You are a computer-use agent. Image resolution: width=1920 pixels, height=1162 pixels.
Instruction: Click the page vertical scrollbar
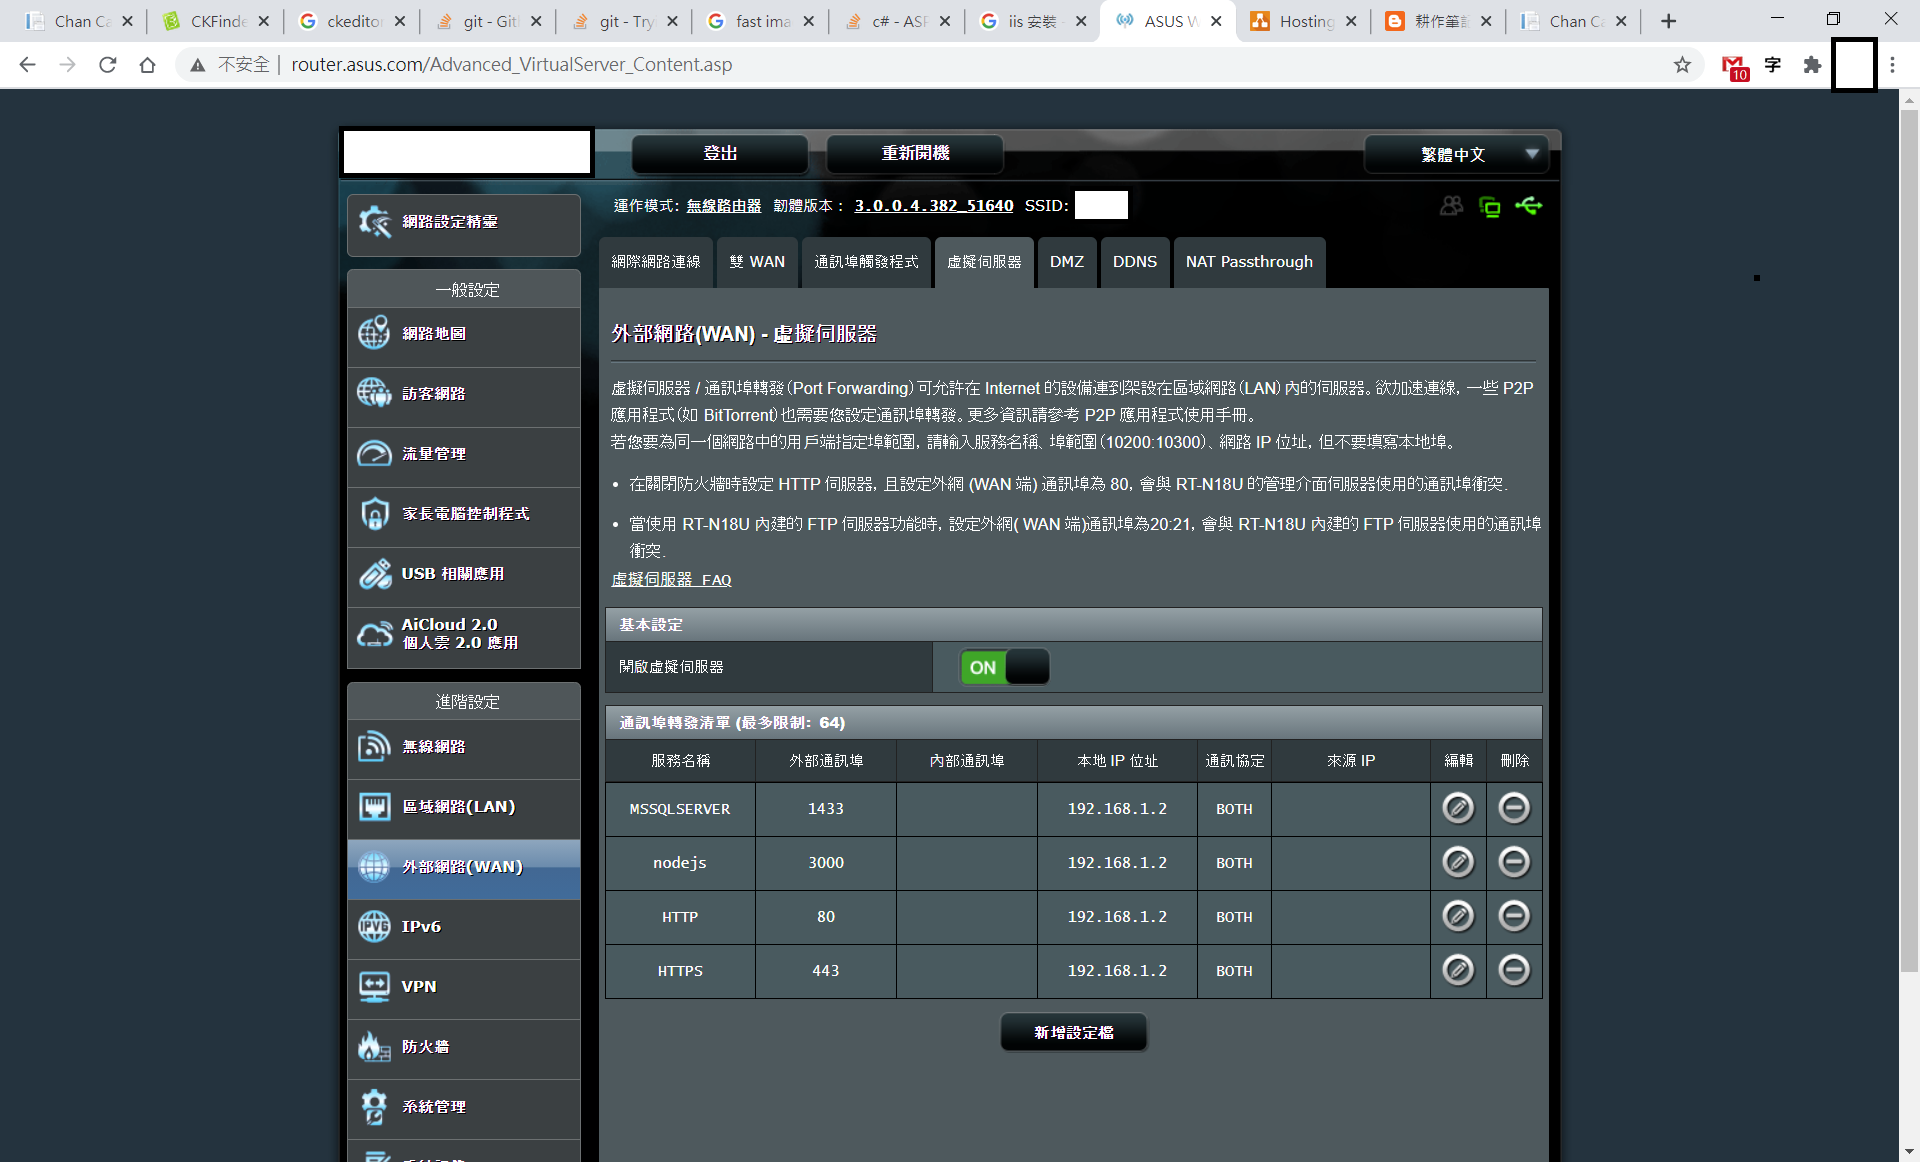1909,540
